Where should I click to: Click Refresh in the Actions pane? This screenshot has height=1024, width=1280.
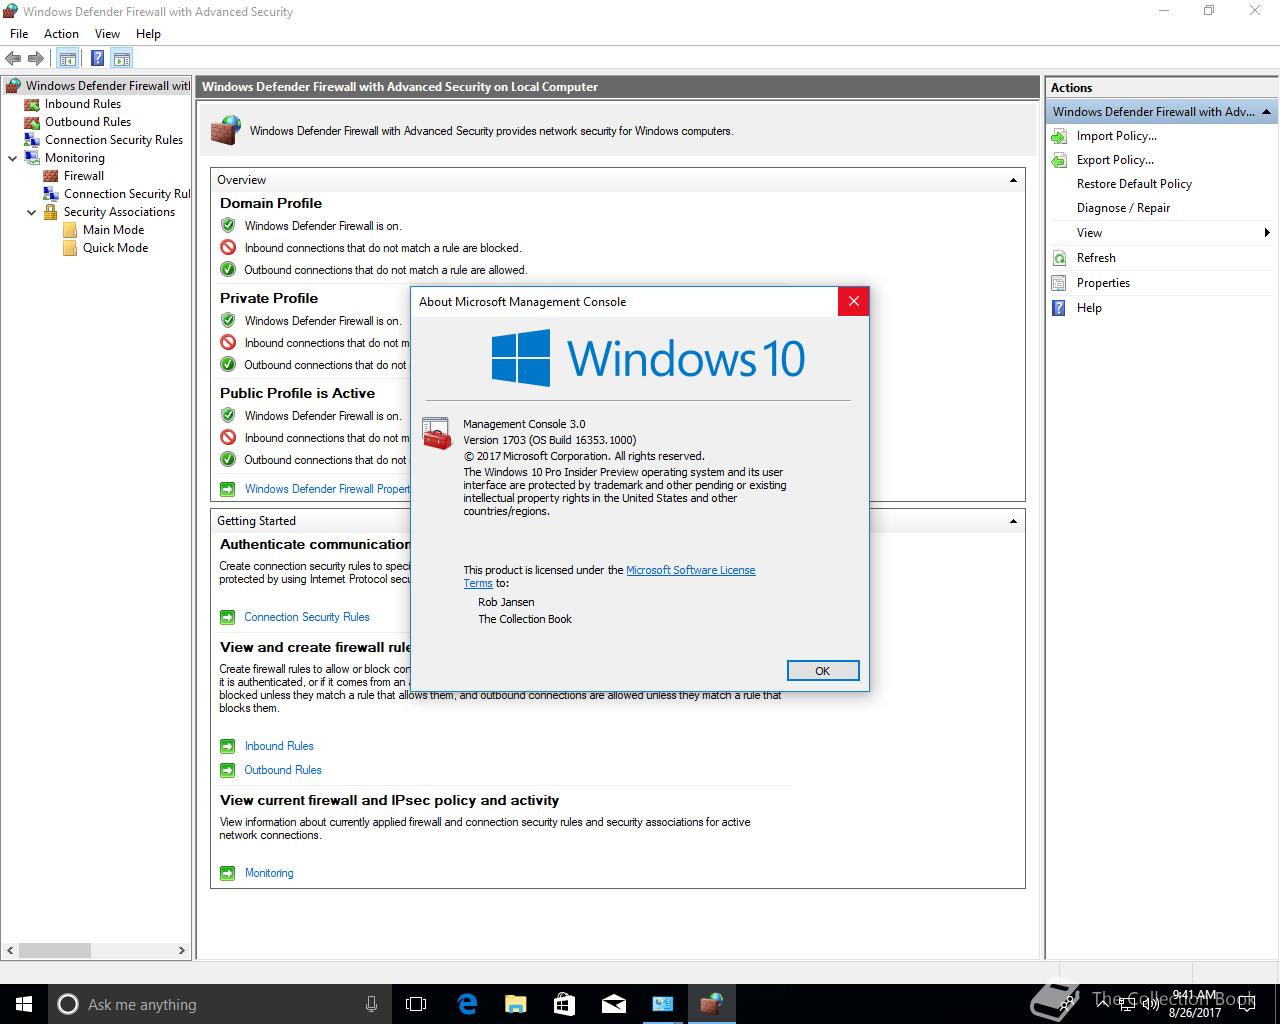[1096, 258]
